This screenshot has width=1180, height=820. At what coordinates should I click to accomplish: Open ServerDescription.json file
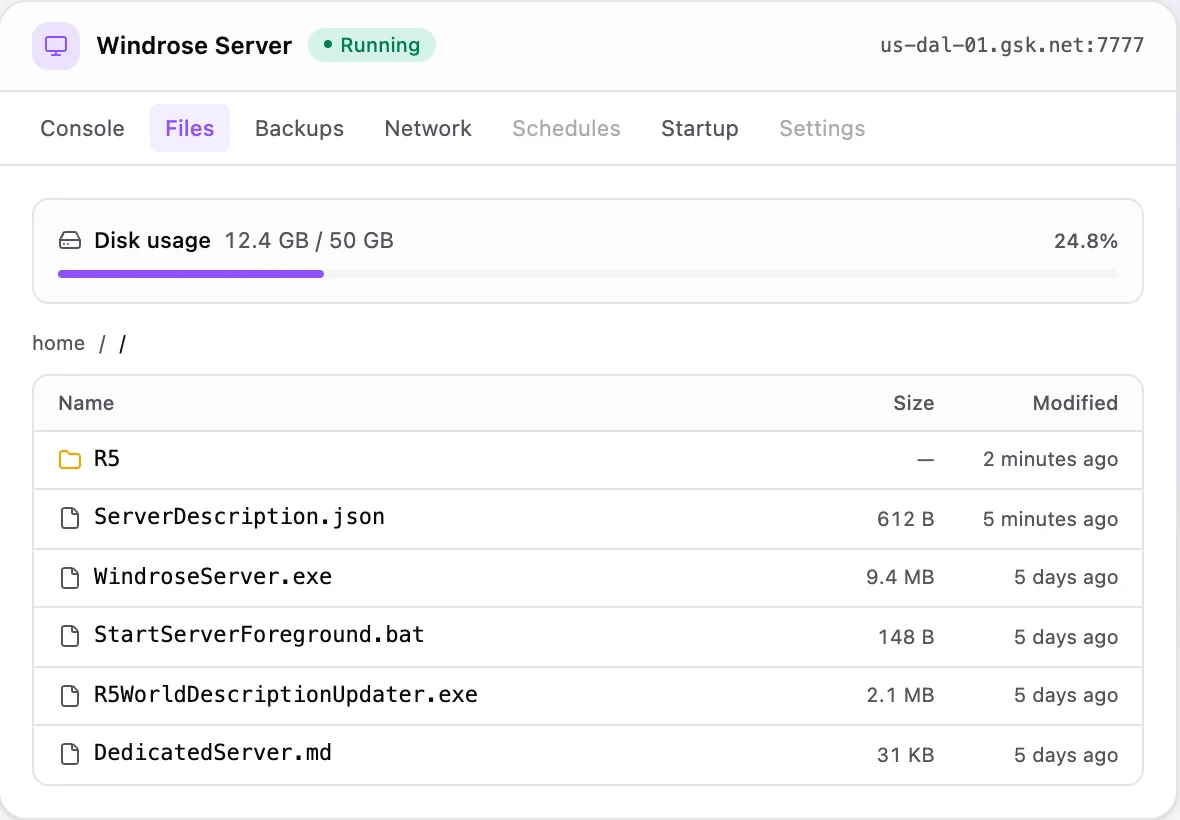(x=239, y=517)
